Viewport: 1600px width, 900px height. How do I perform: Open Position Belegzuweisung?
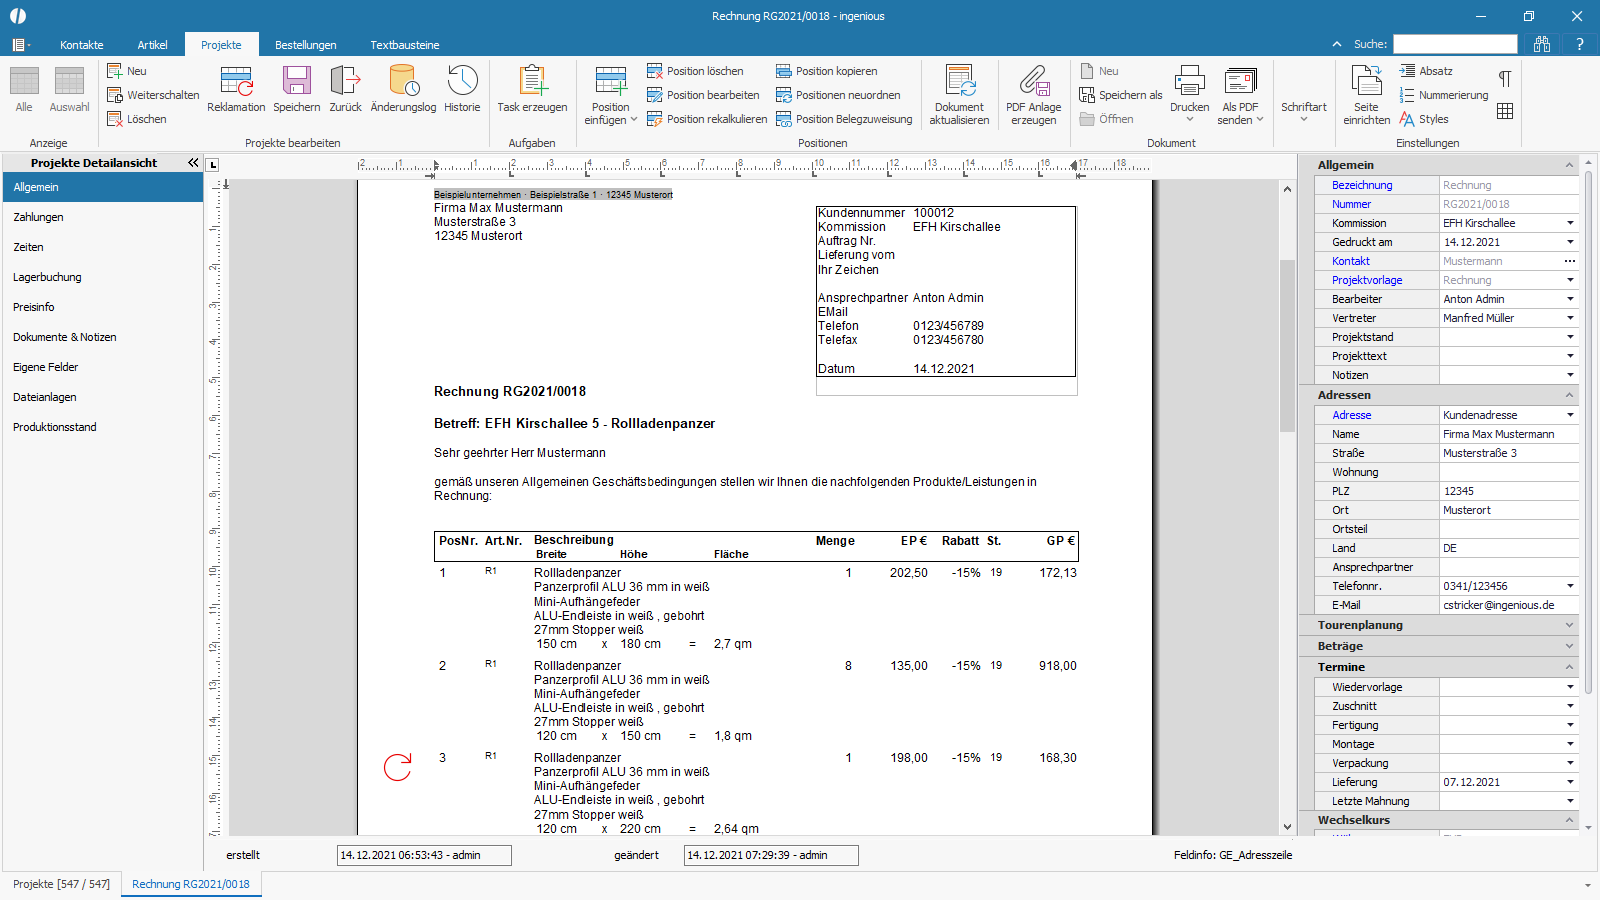click(x=844, y=119)
